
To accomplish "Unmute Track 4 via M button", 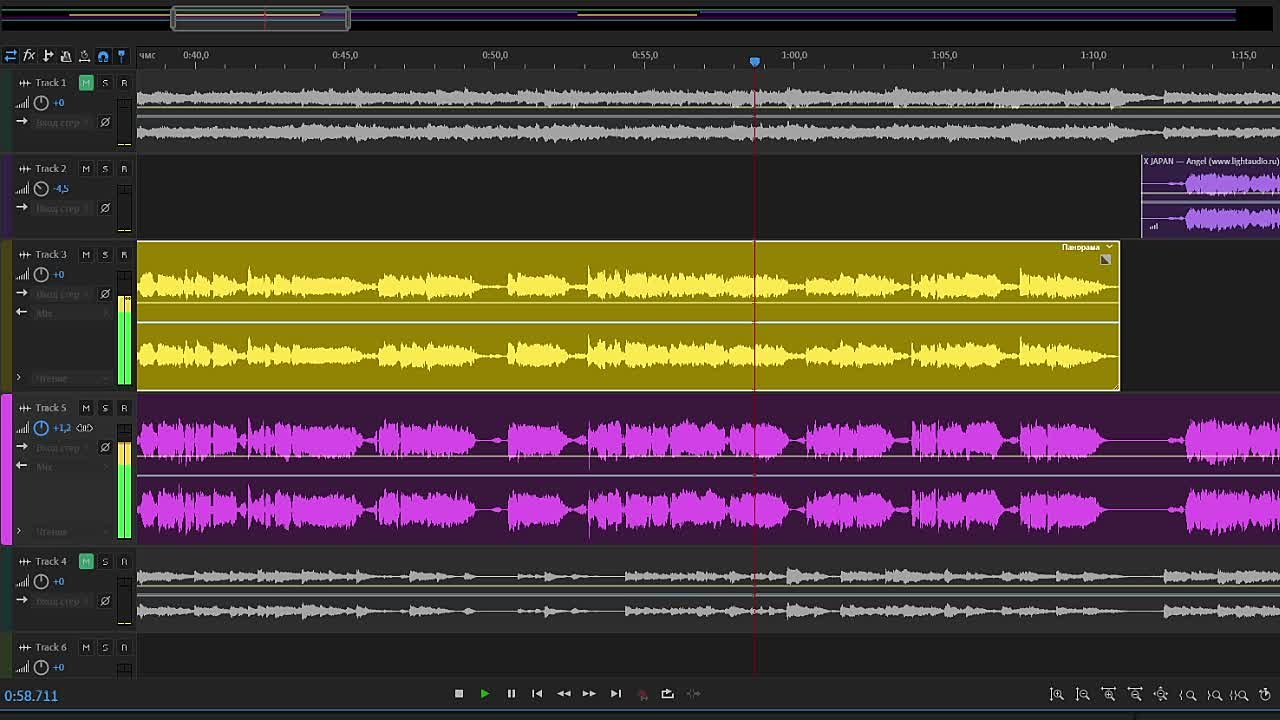I will pyautogui.click(x=86, y=562).
